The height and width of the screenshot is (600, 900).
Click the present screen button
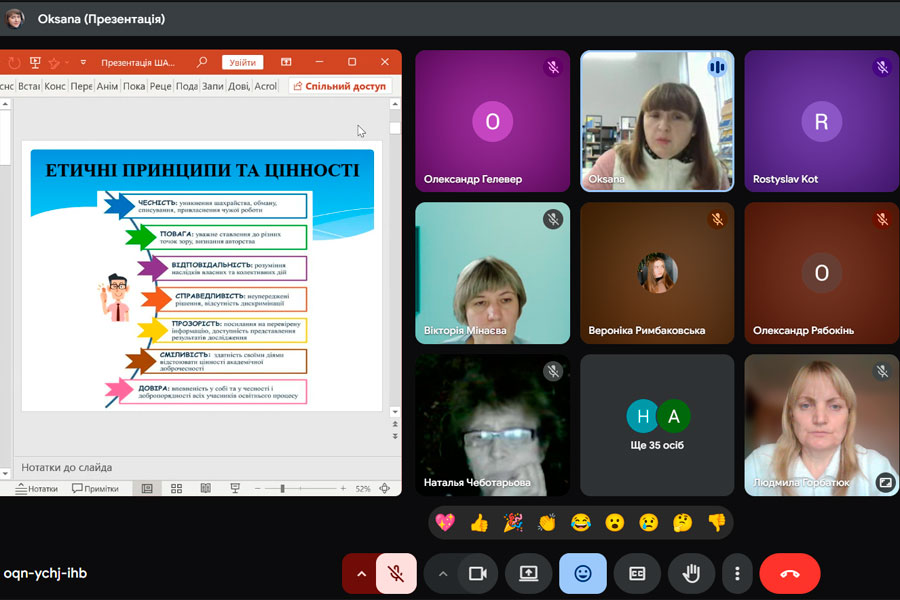(528, 573)
